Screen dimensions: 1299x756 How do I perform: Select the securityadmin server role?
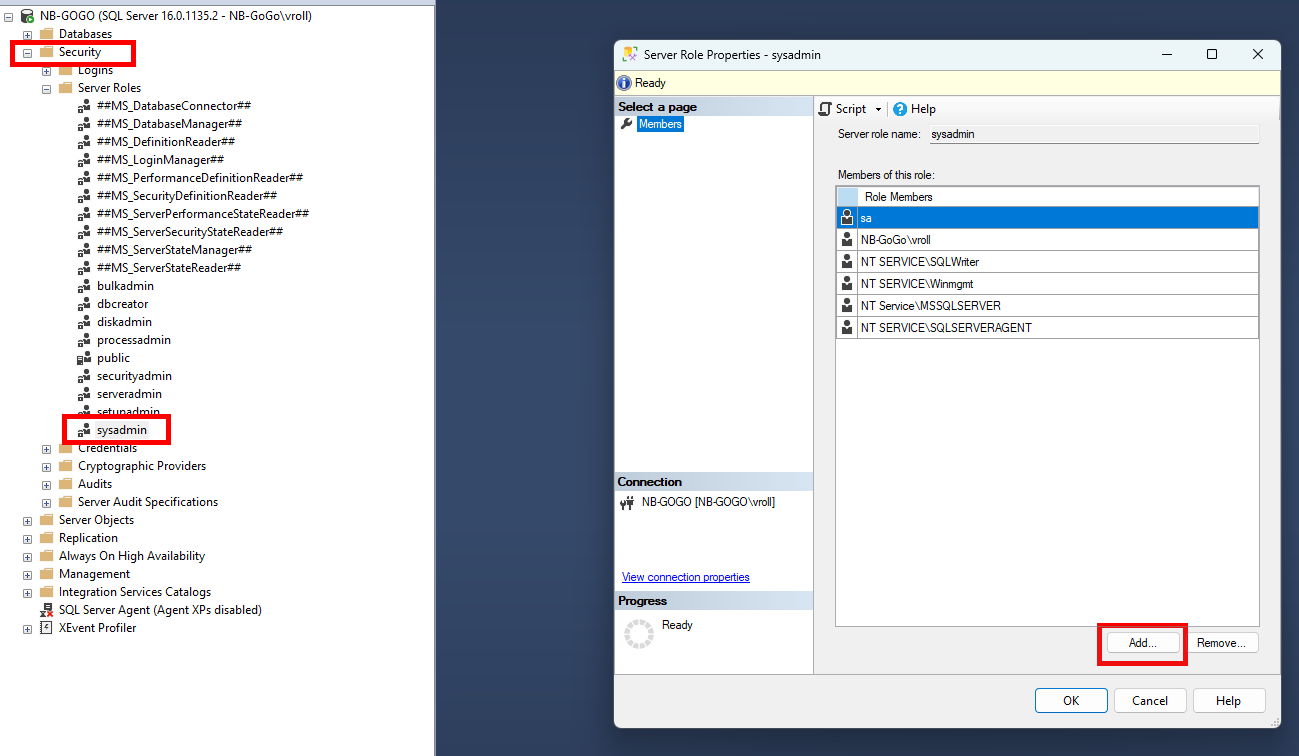(134, 376)
